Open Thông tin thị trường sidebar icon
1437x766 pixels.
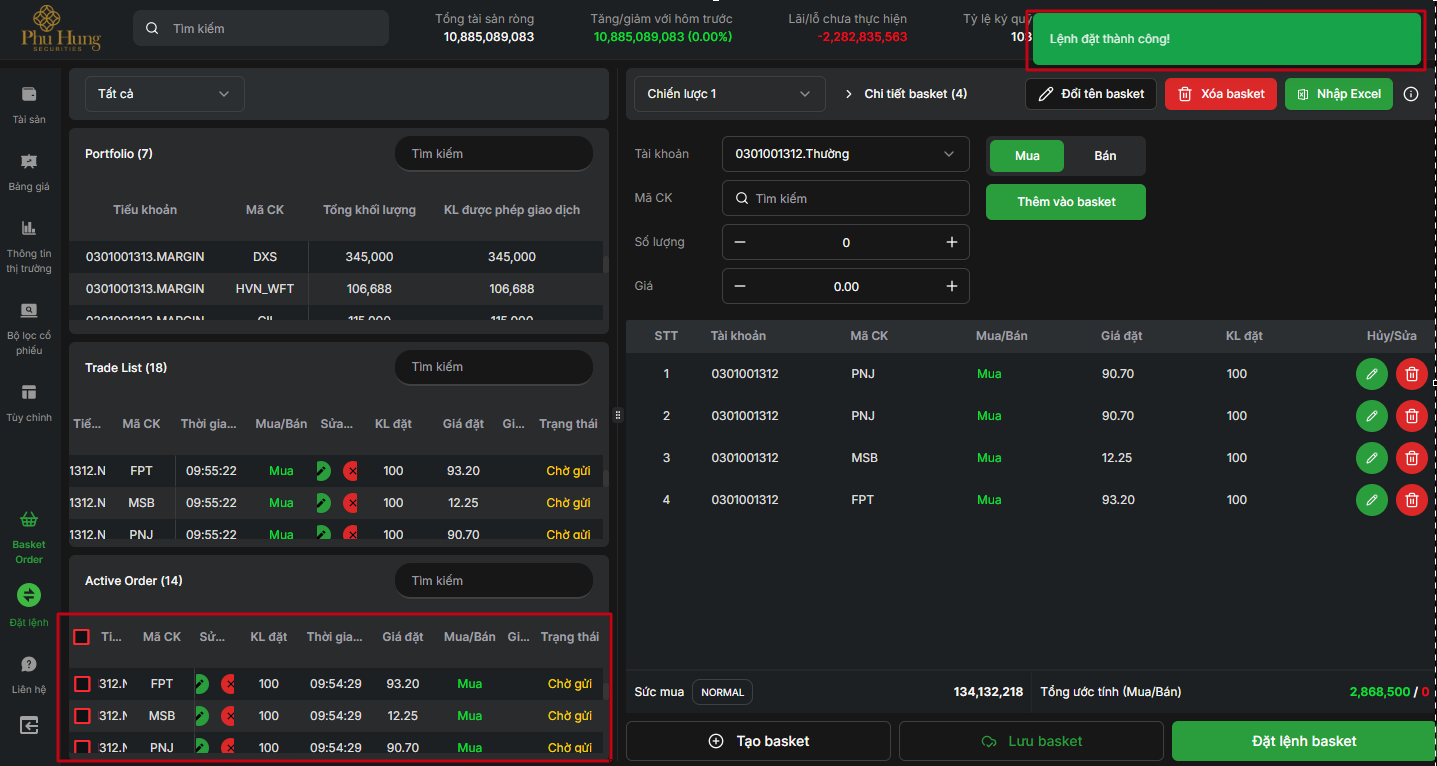[29, 228]
